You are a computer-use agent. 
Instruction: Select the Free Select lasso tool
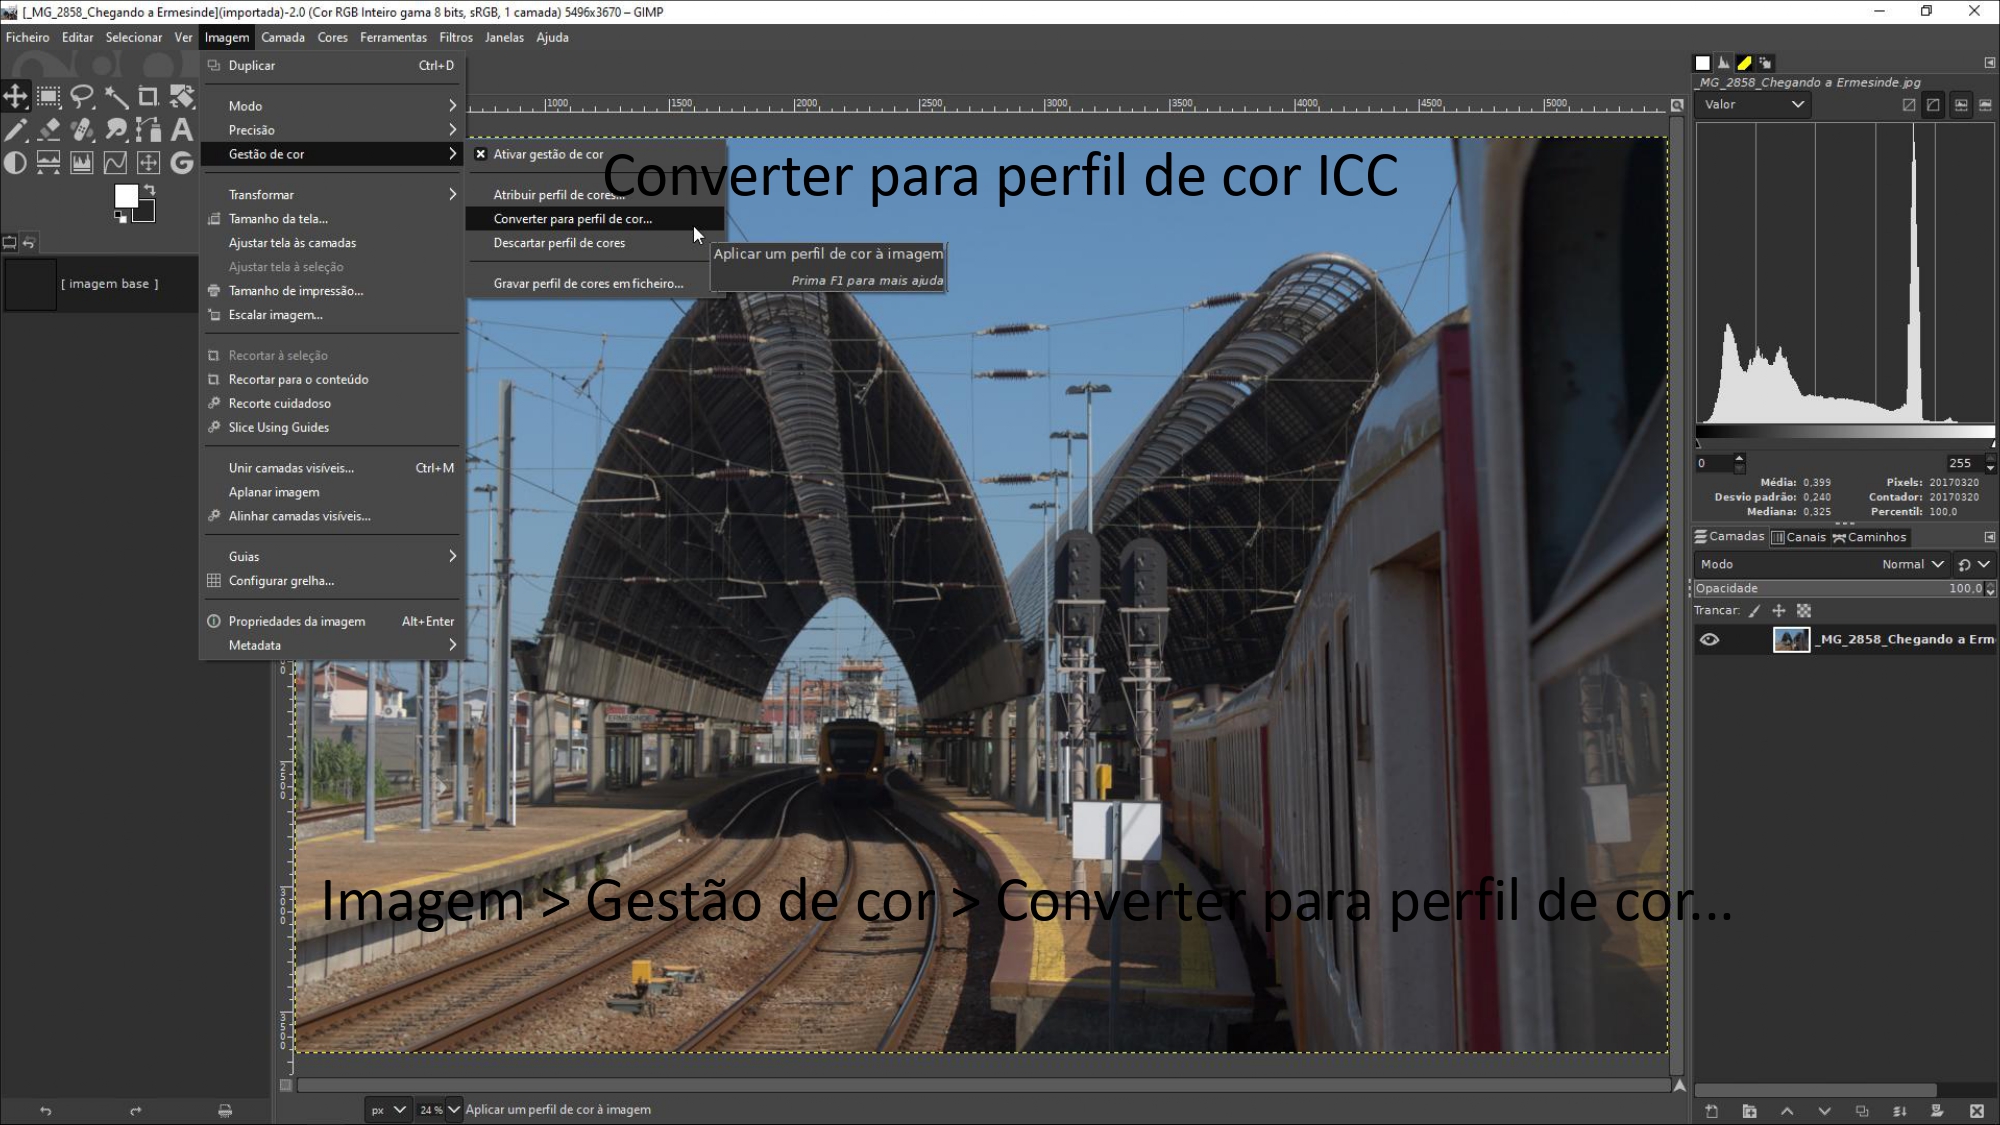click(x=82, y=97)
